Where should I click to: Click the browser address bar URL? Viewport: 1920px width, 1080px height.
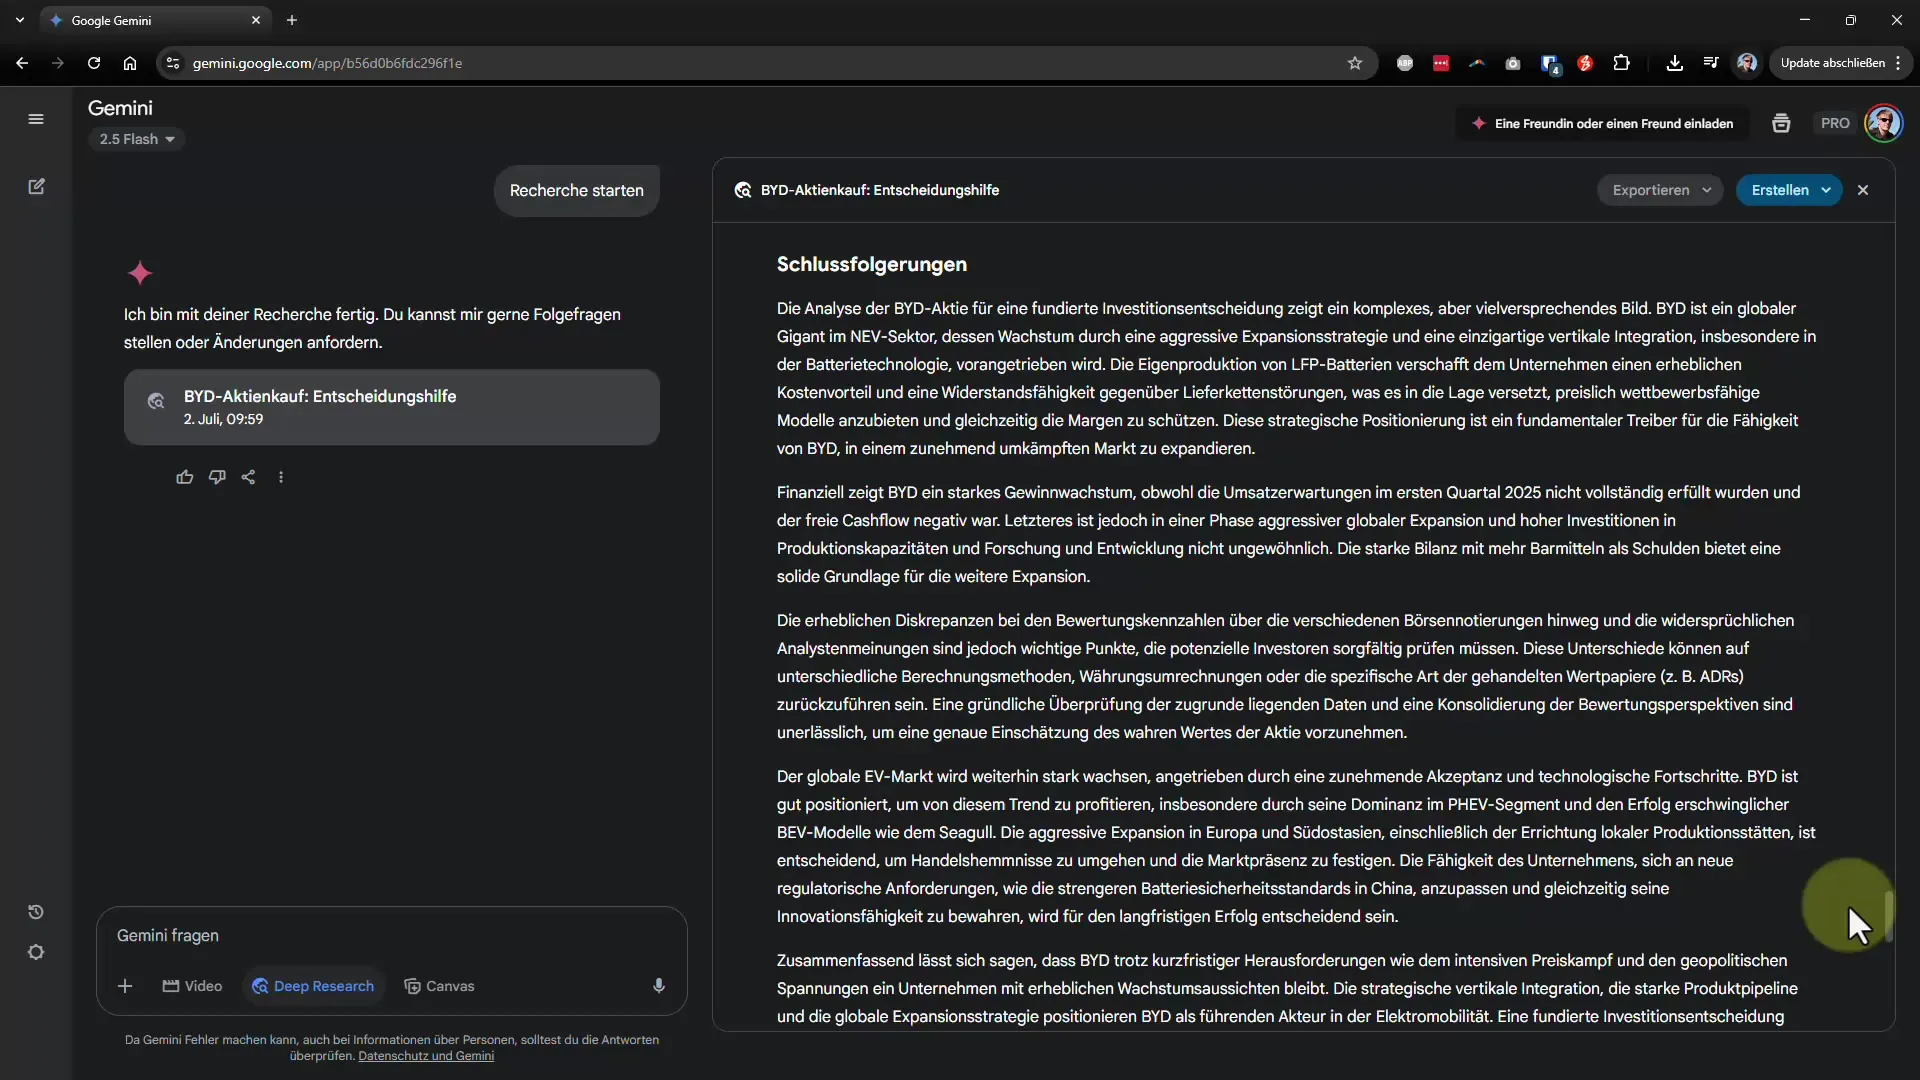pos(327,63)
